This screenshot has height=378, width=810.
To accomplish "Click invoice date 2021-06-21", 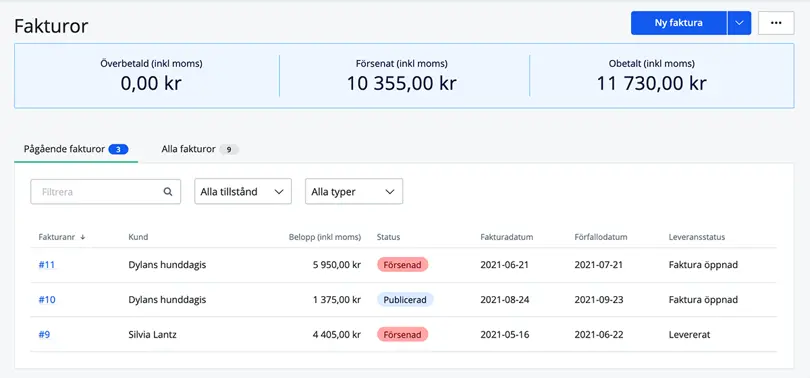I will 505,265.
